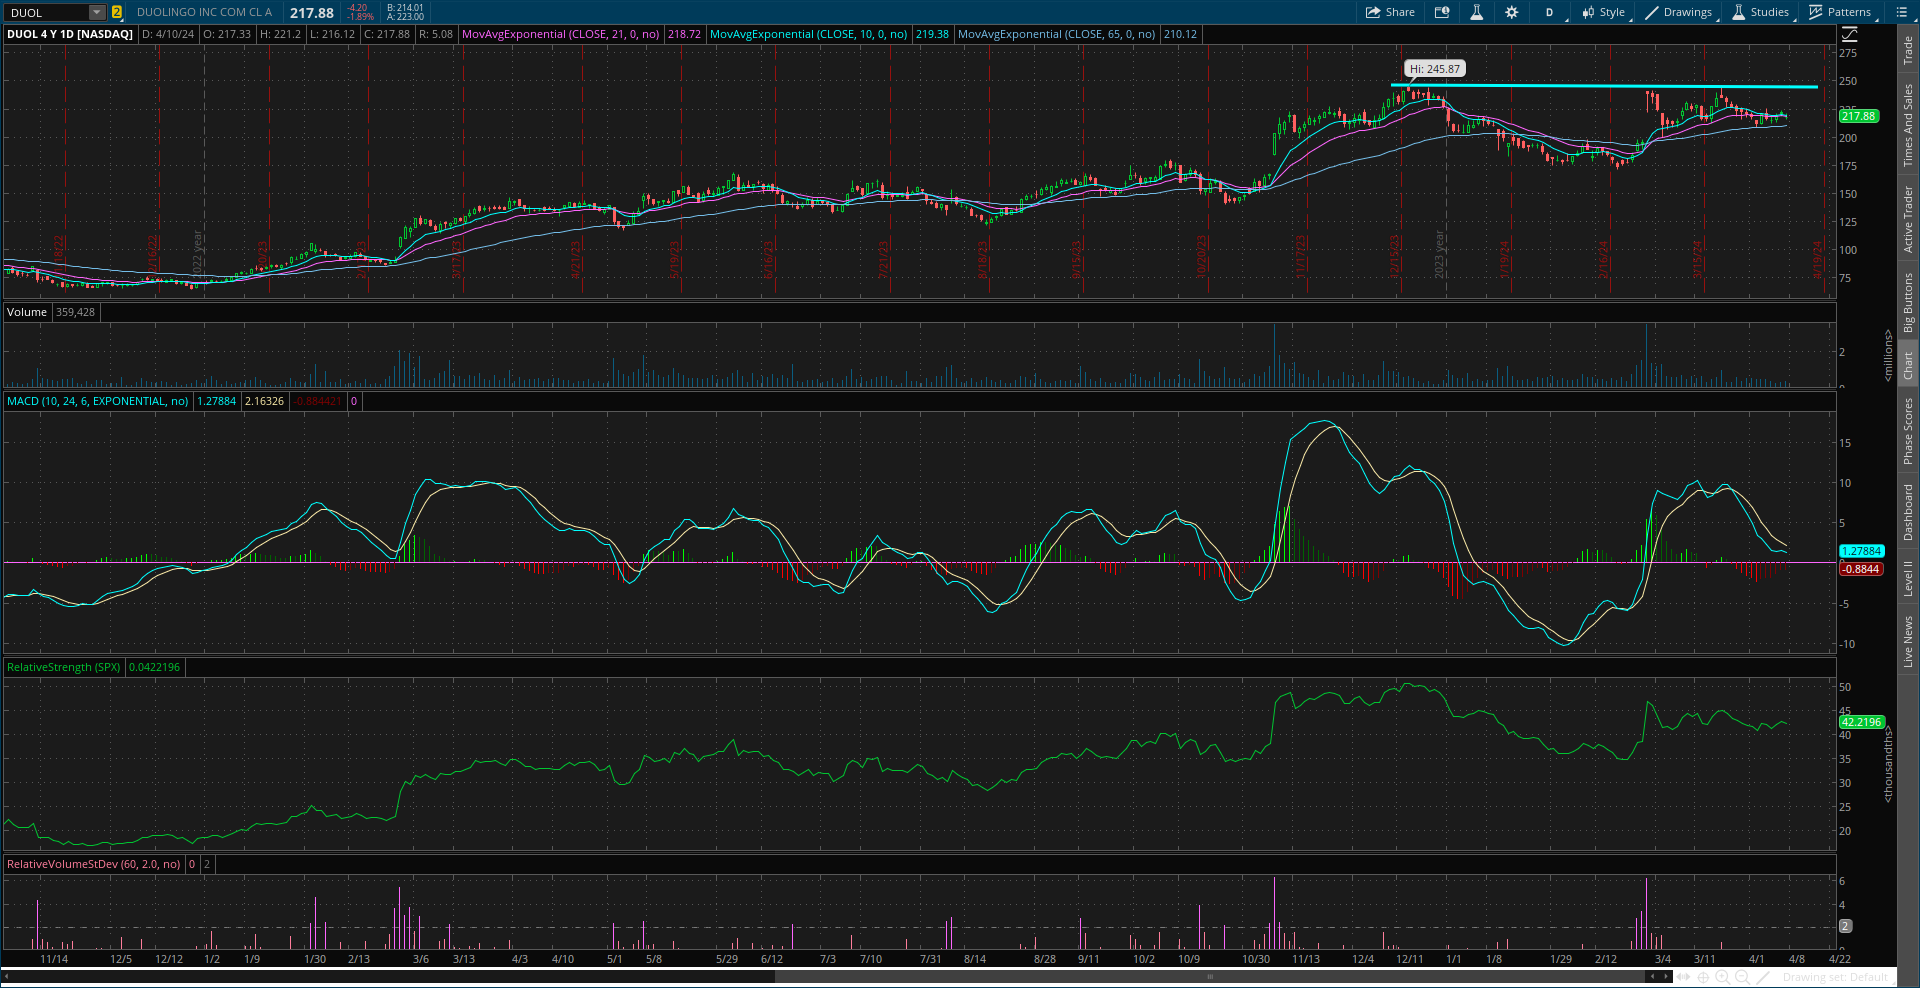This screenshot has width=1920, height=988.
Task: Open the Patterns dropdown
Action: pyautogui.click(x=1840, y=12)
